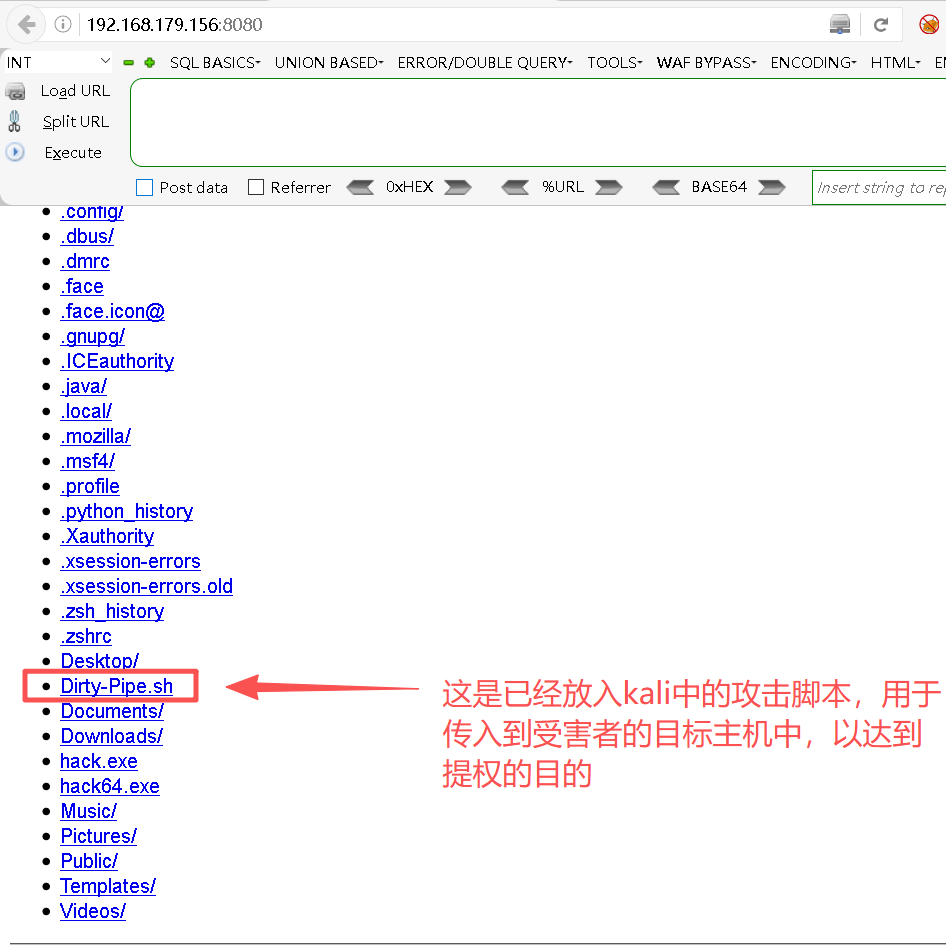
Task: Open the ENCODING menu
Action: (813, 62)
